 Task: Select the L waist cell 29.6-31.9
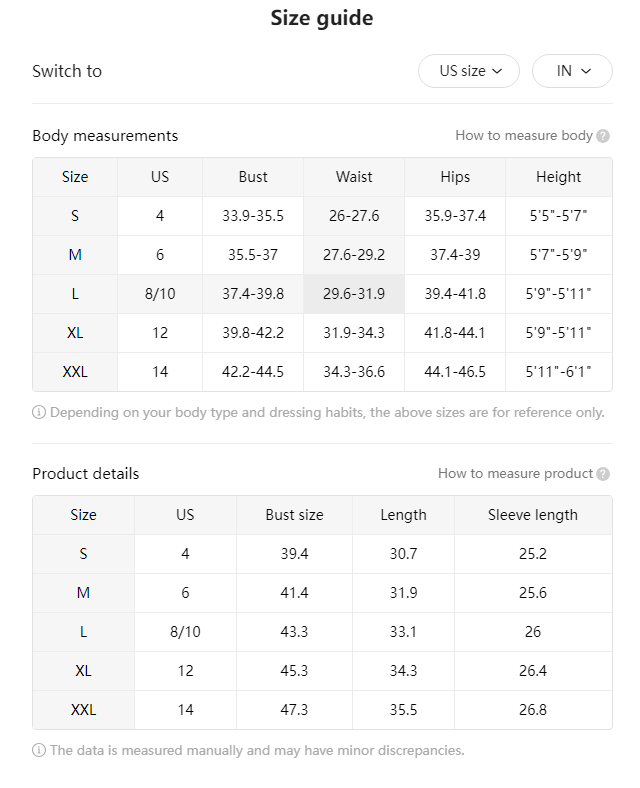(x=354, y=294)
